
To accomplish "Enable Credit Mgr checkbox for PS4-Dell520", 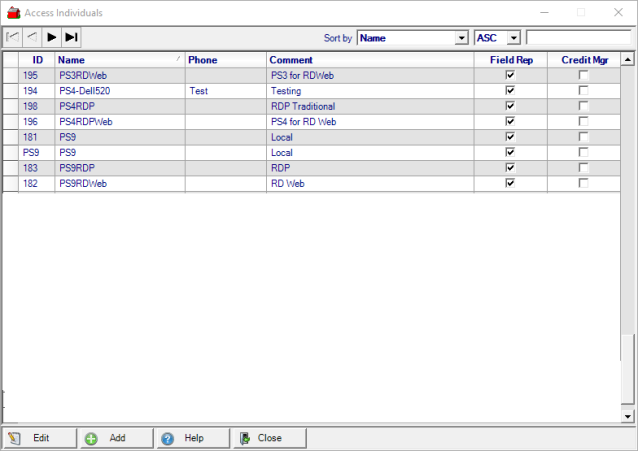I will click(584, 90).
